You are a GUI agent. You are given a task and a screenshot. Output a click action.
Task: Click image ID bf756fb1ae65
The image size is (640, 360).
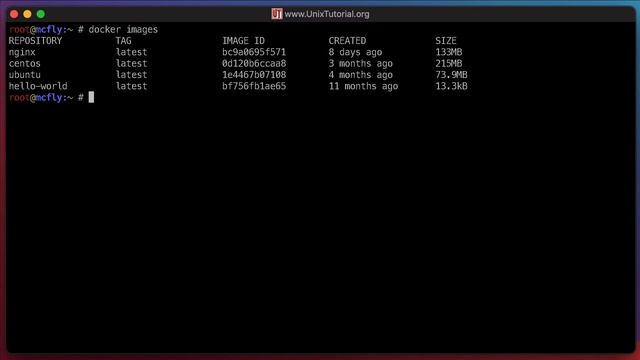[254, 87]
